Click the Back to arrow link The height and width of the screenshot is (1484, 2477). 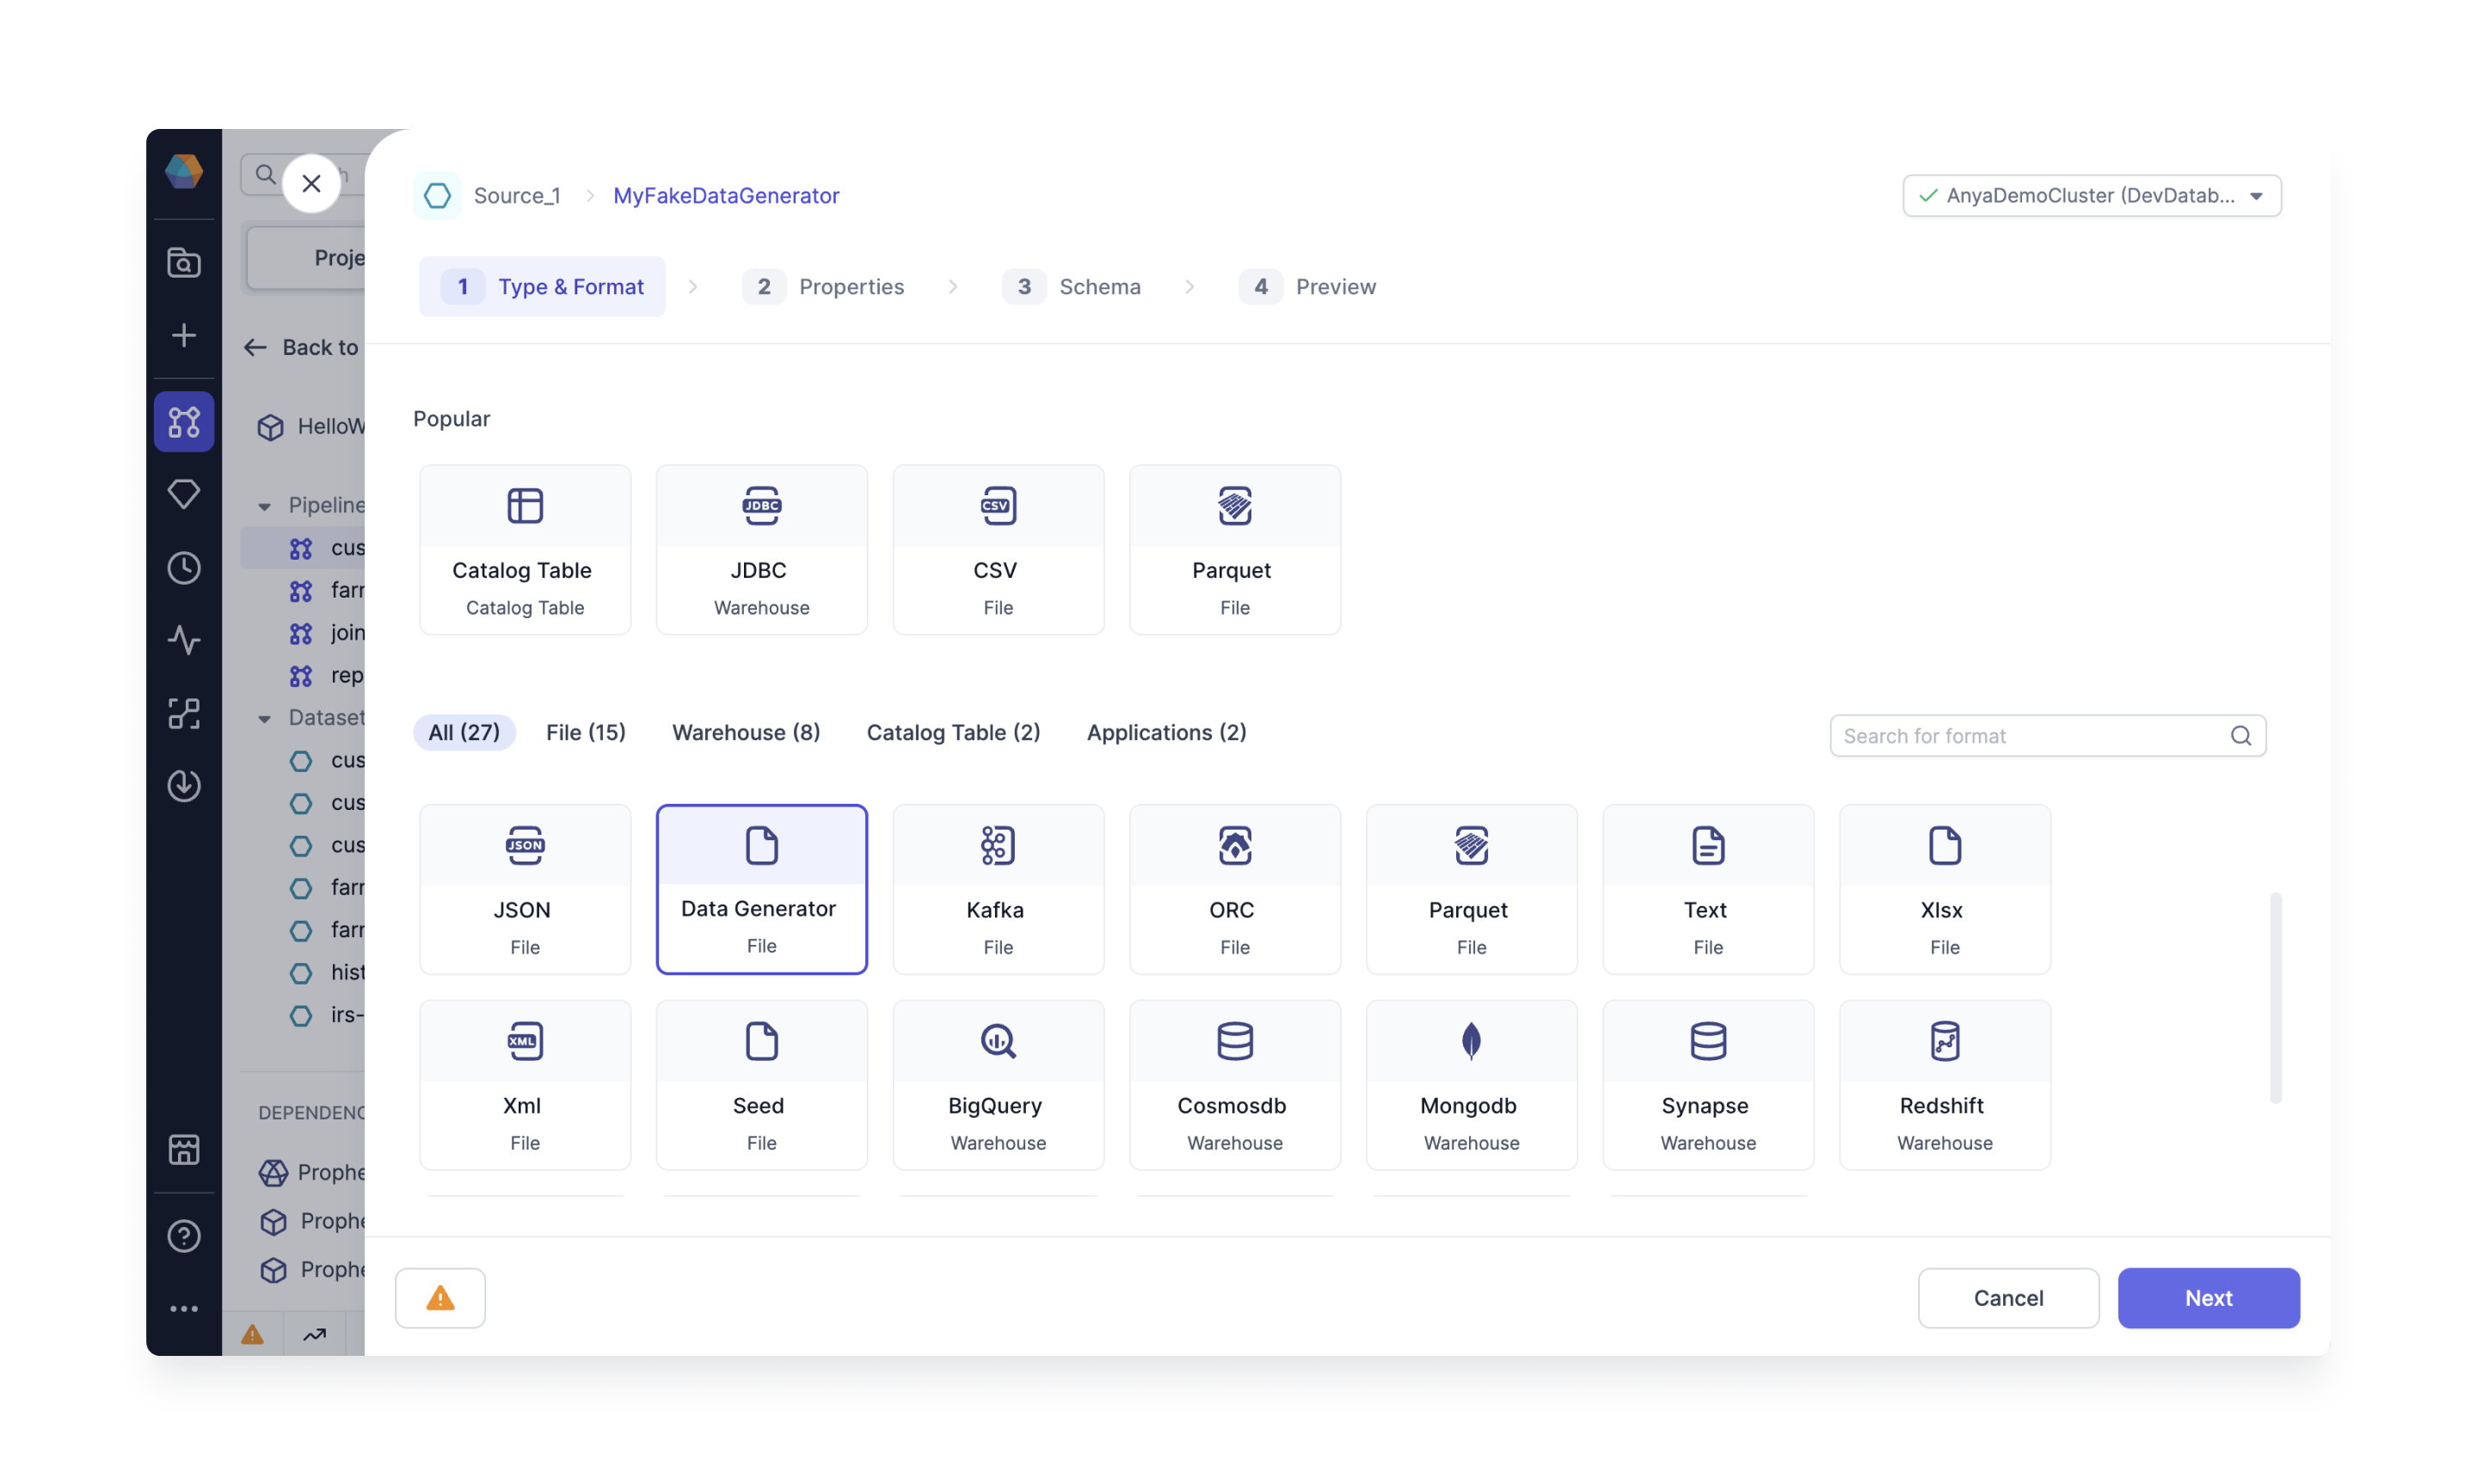point(301,347)
